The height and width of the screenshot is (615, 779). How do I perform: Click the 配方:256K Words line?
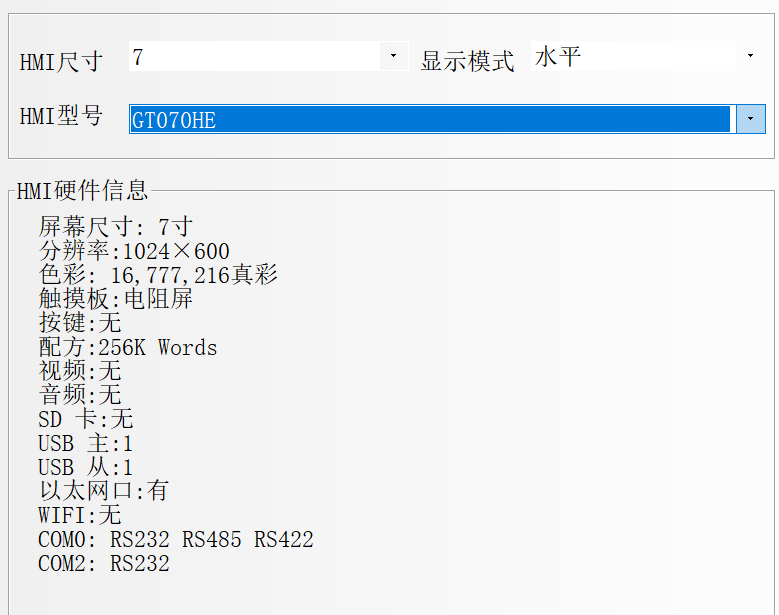pos(128,347)
